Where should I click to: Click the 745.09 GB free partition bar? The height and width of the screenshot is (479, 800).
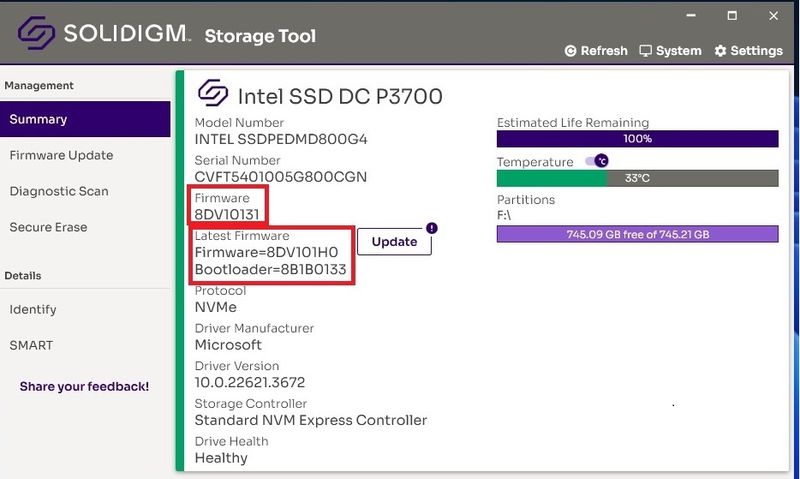pos(637,234)
